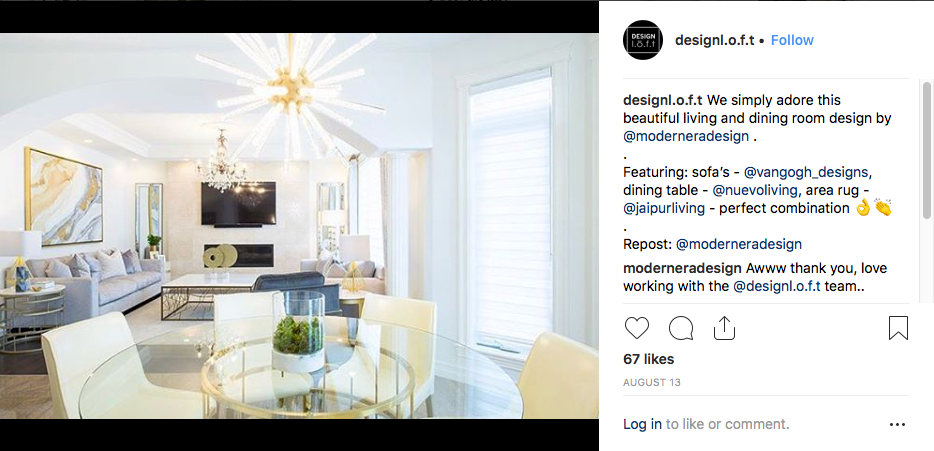This screenshot has height=451, width=934.
Task: Open comments via speech bubble icon
Action: [x=681, y=328]
